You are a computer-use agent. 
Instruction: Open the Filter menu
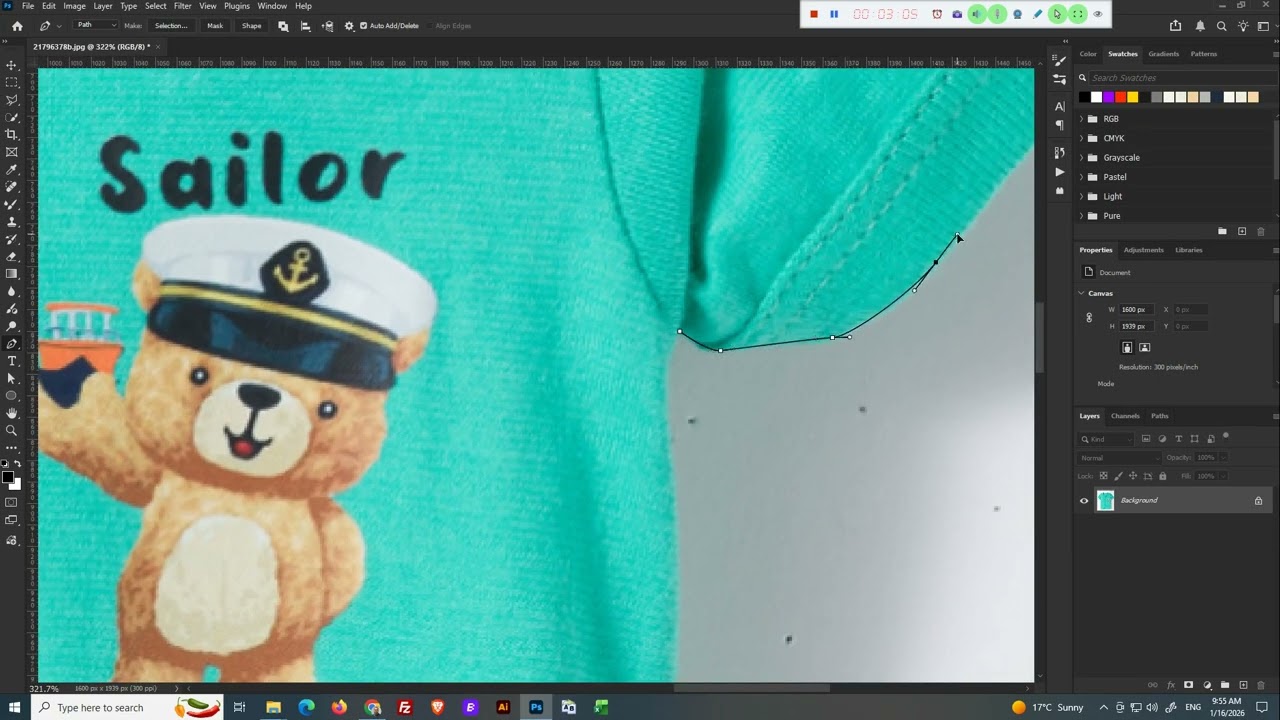point(183,6)
